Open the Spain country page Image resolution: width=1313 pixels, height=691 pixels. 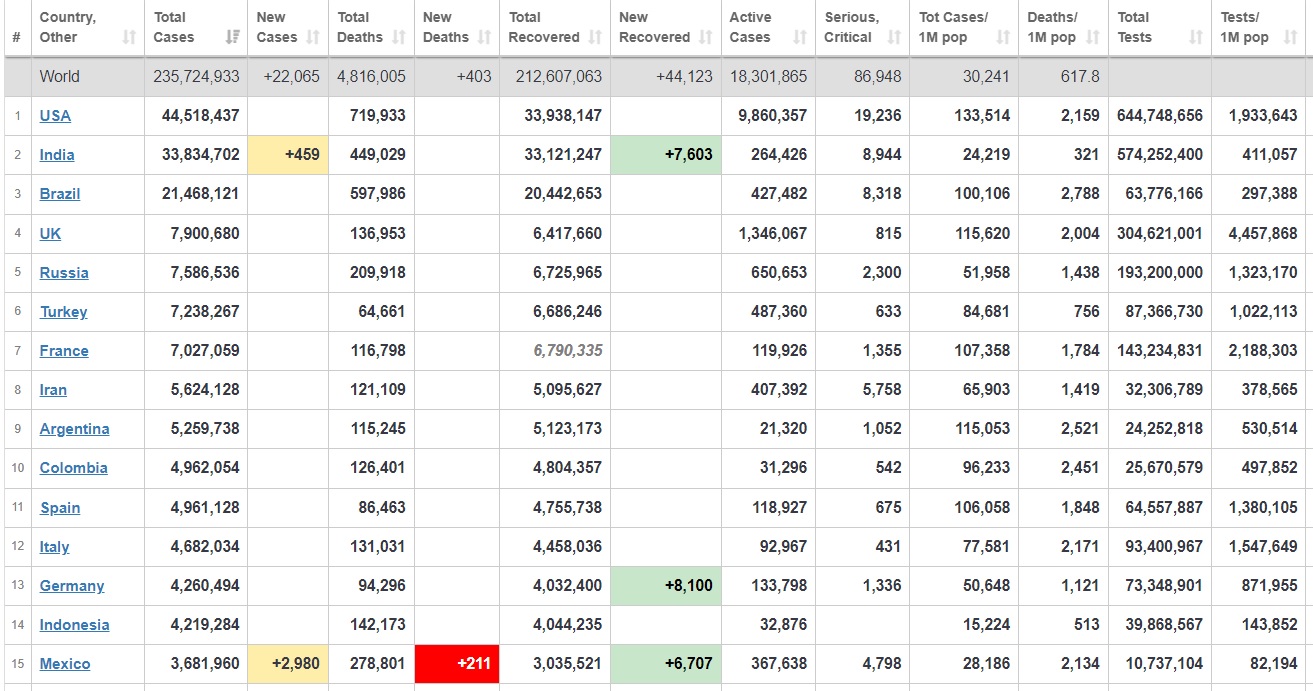60,507
